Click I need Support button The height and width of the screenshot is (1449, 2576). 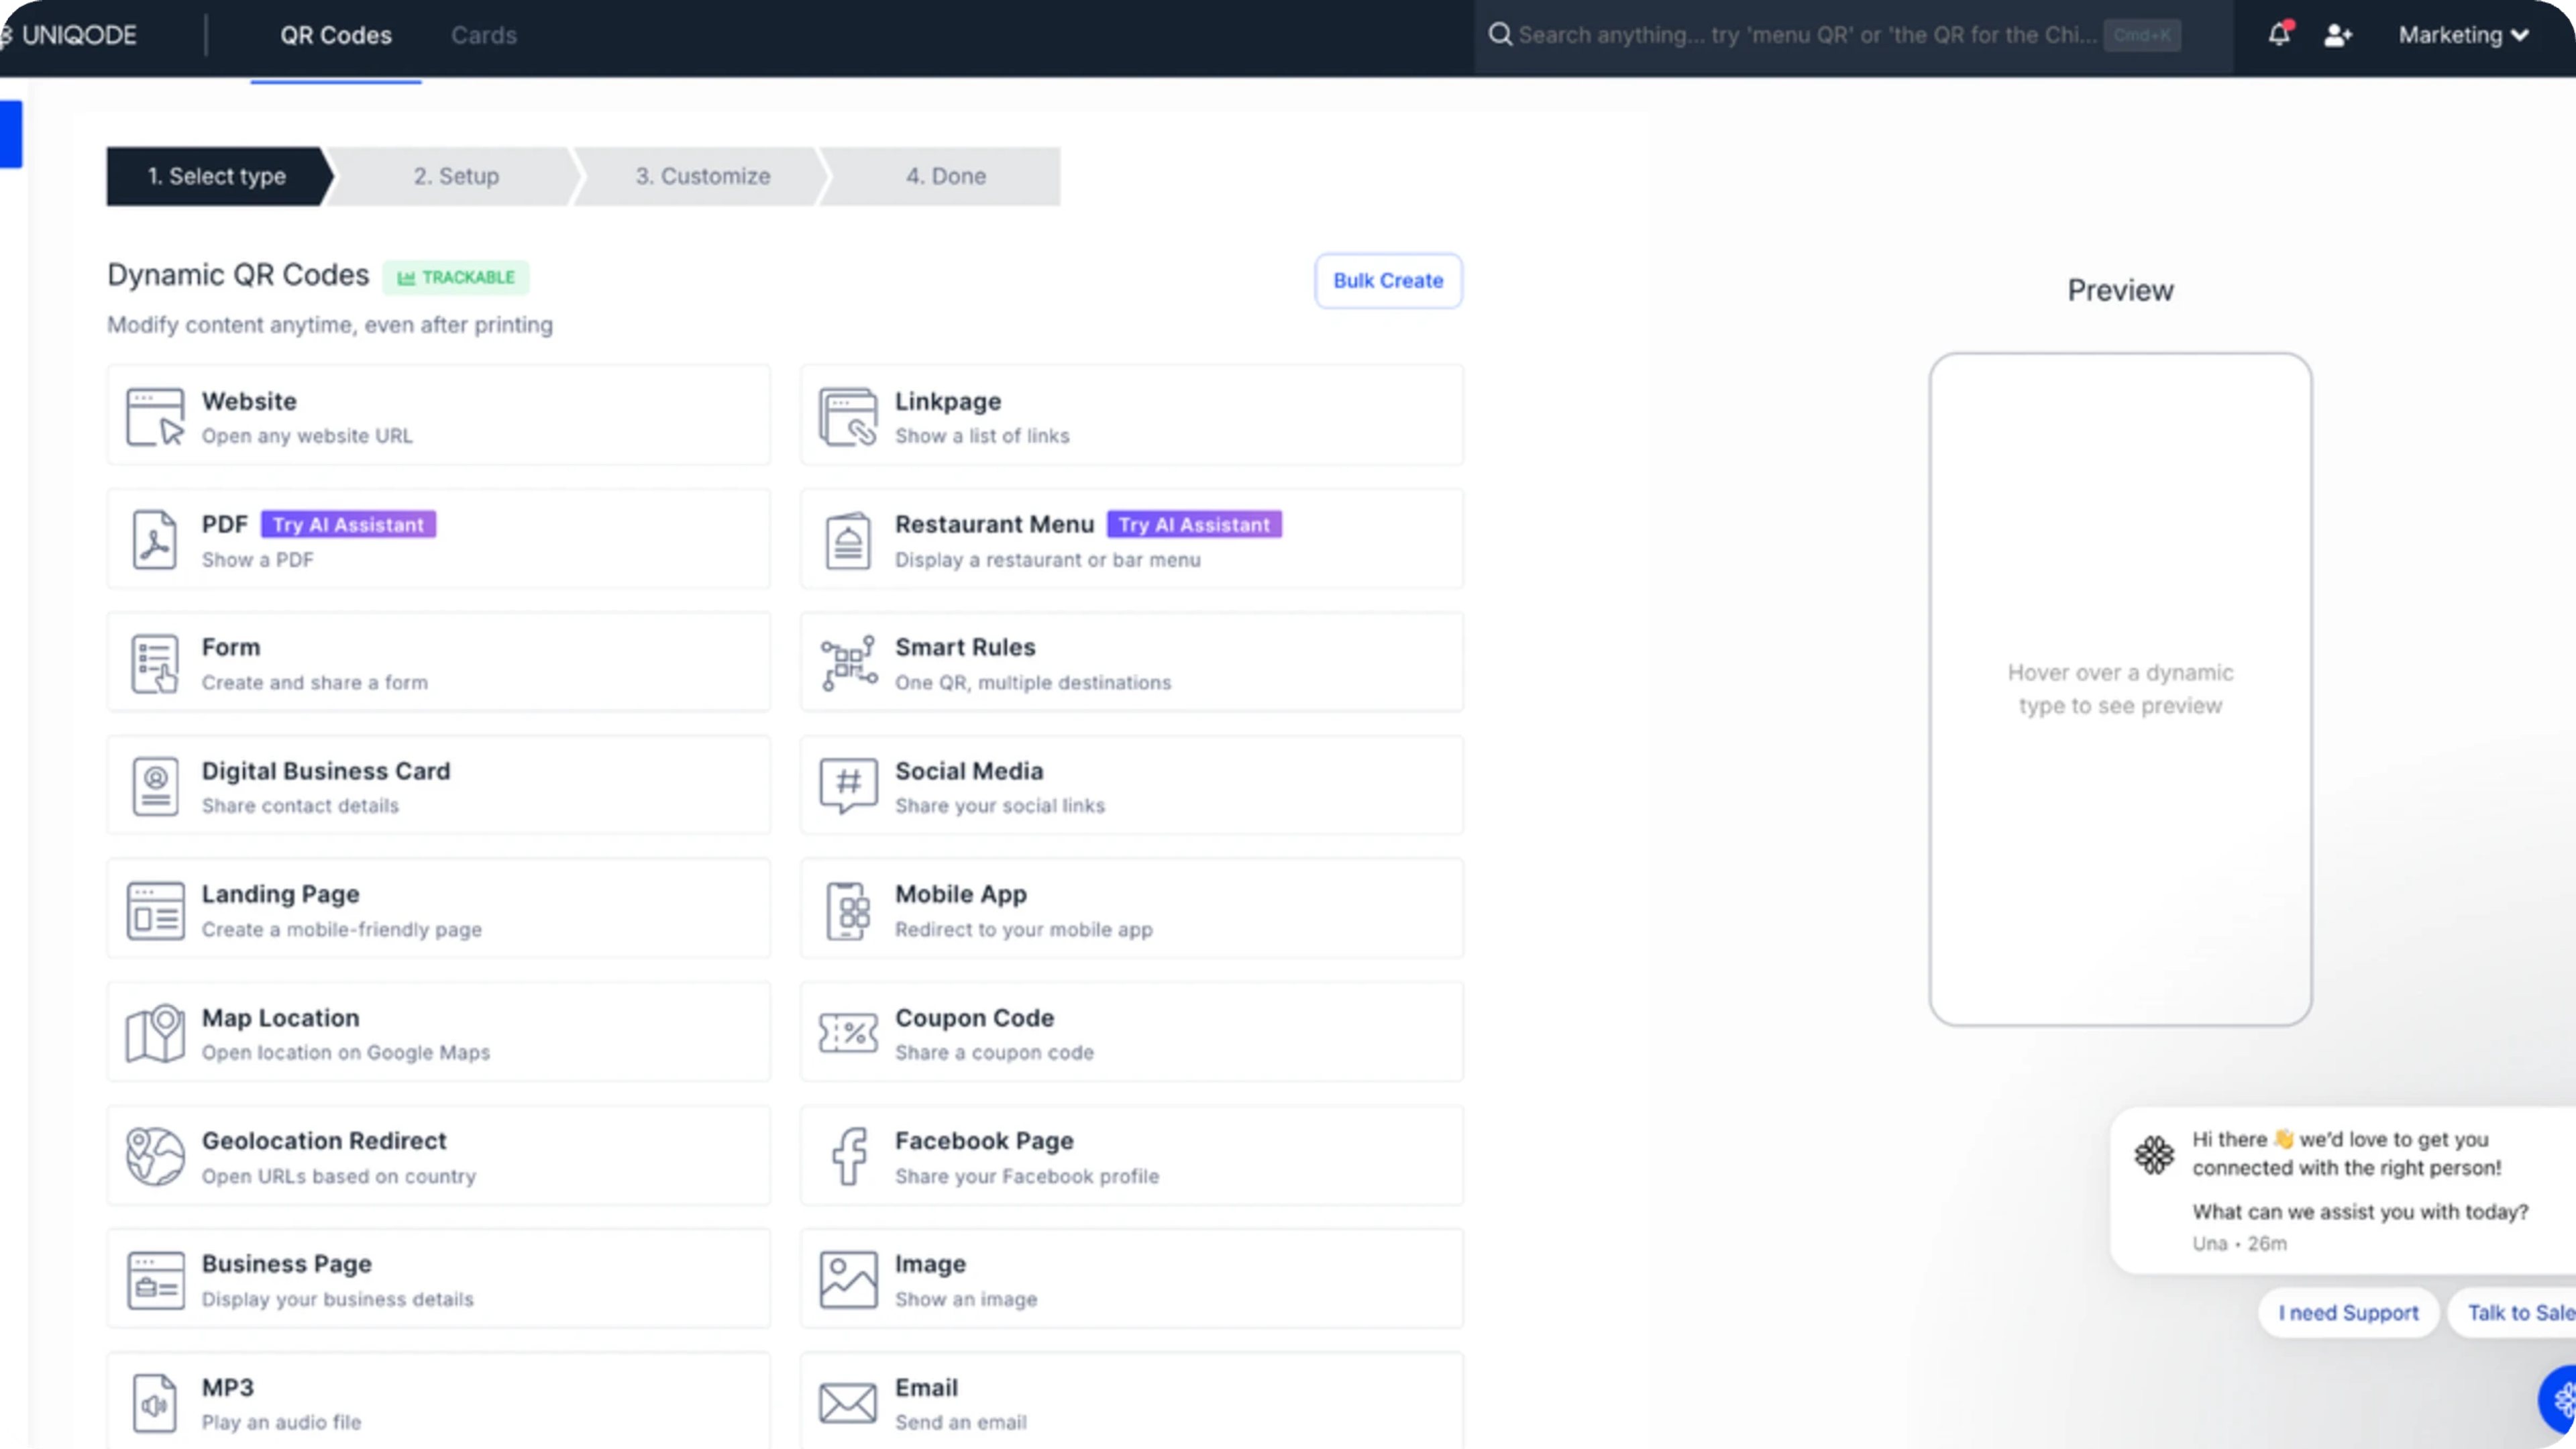[2348, 1313]
